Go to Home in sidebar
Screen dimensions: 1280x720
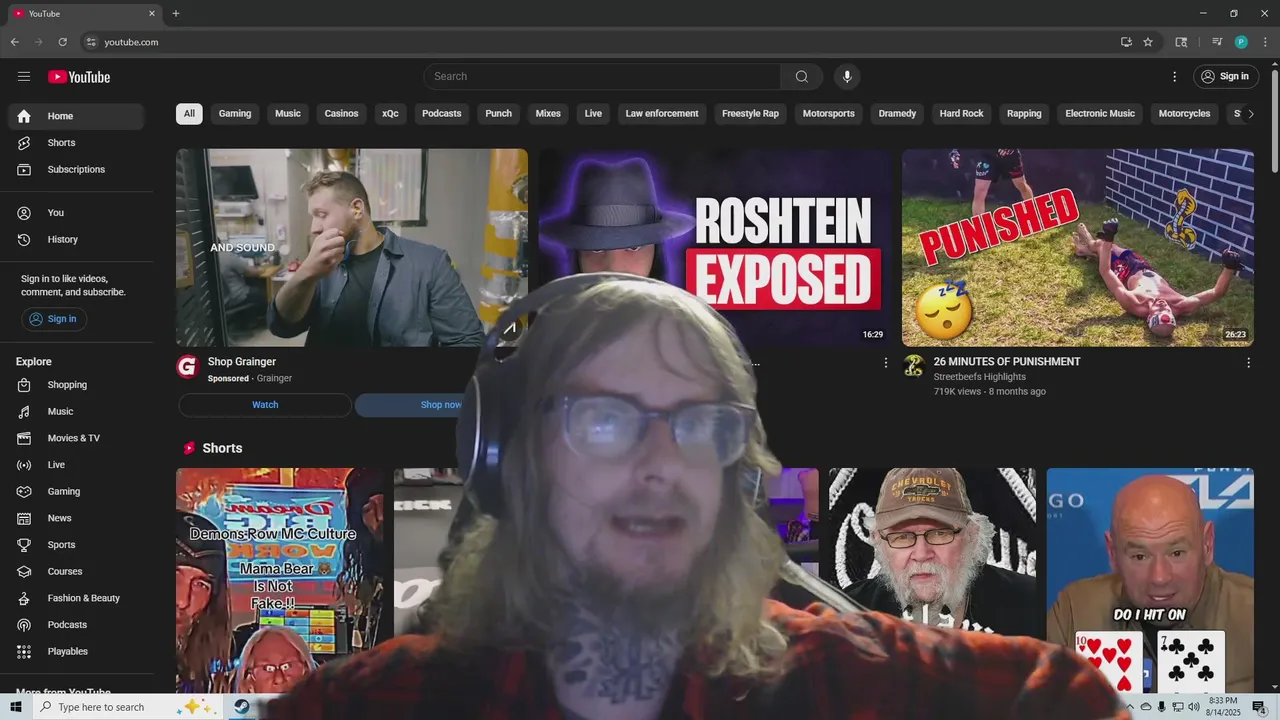pyautogui.click(x=76, y=116)
